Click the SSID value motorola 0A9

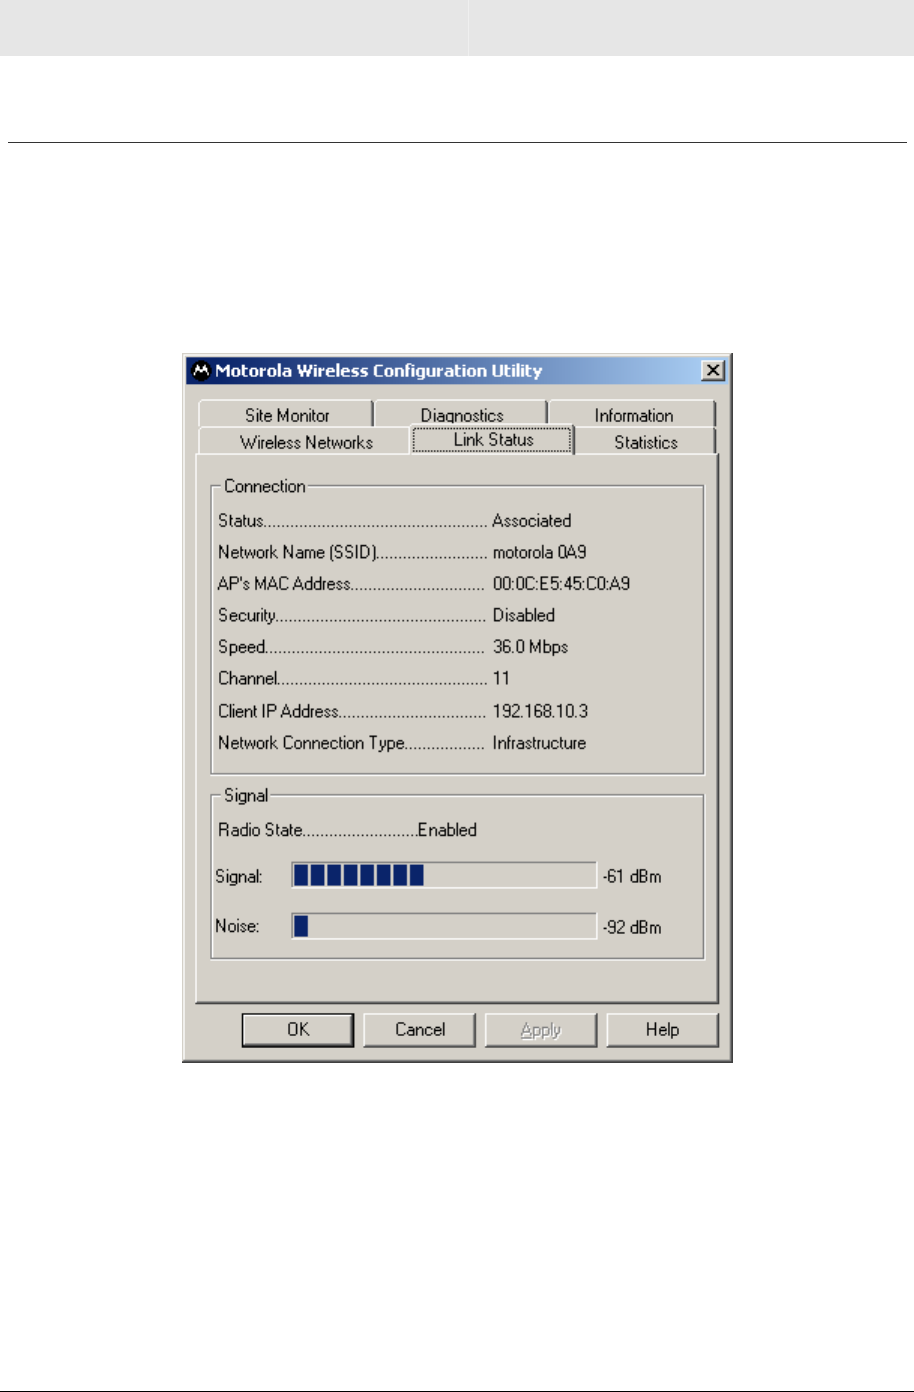[x=539, y=552]
